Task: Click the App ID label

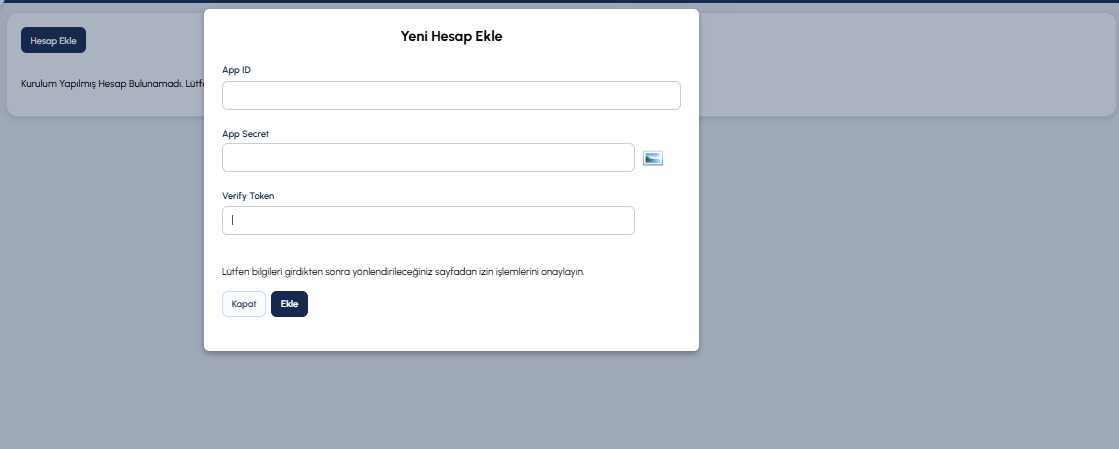Action: [x=237, y=70]
